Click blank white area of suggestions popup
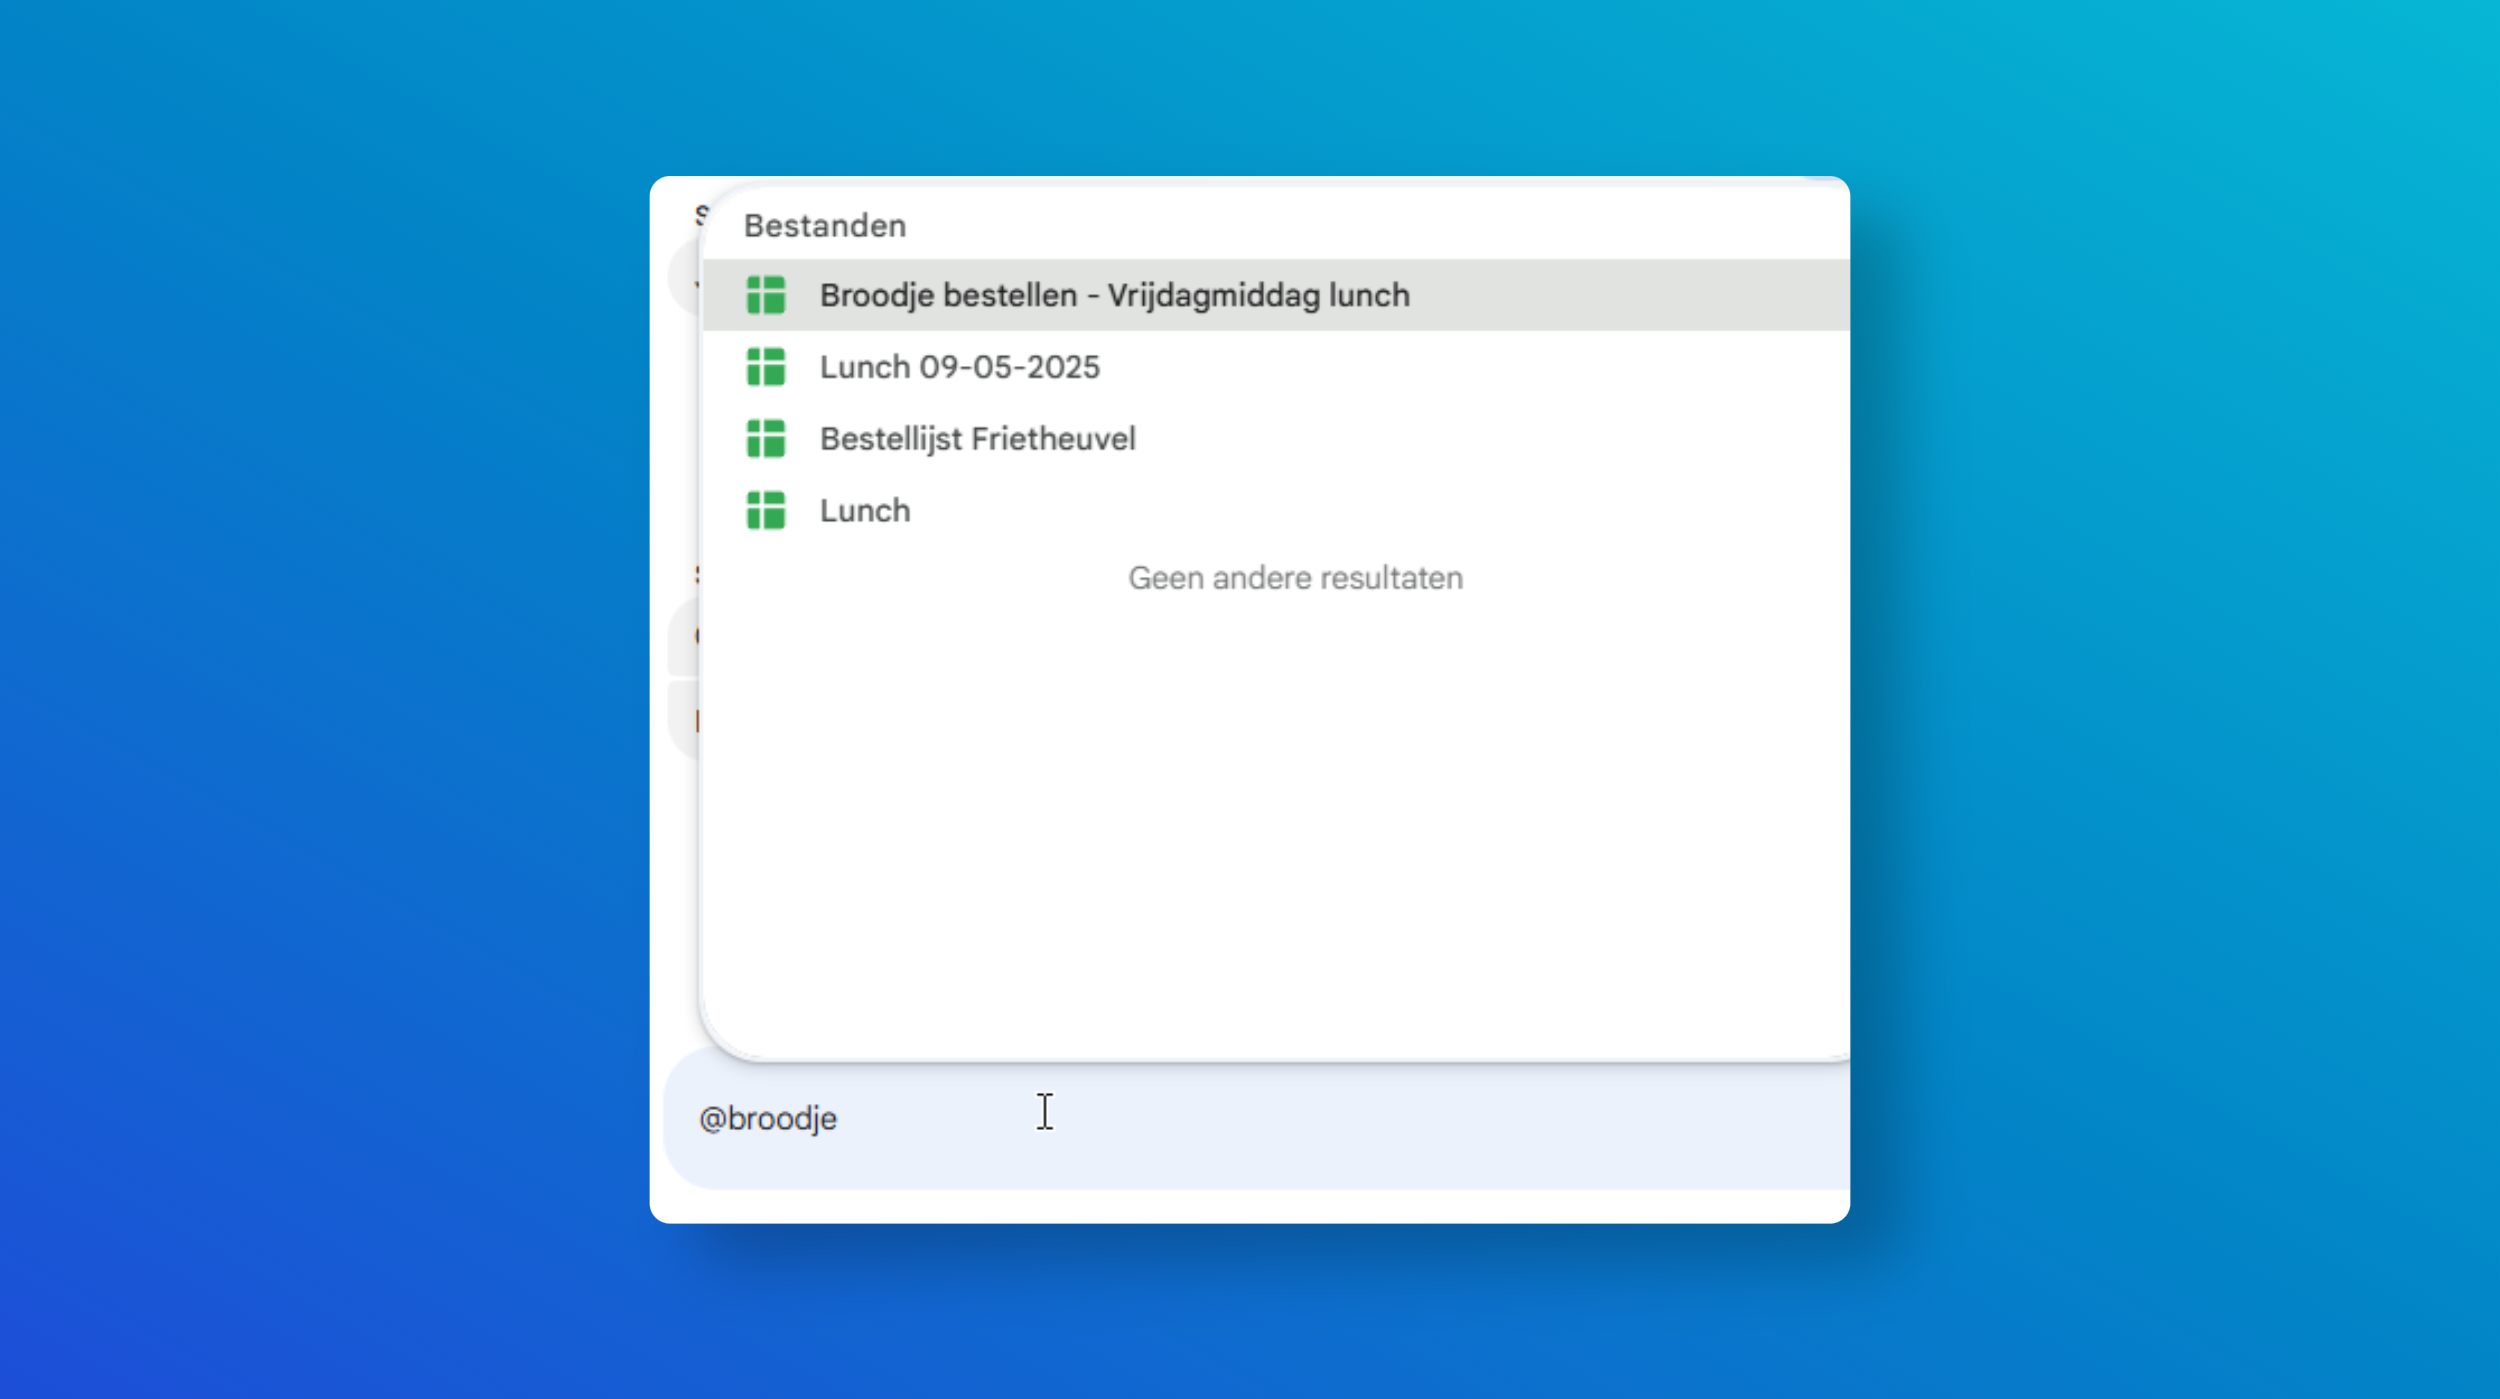The image size is (2500, 1399). pyautogui.click(x=1276, y=820)
